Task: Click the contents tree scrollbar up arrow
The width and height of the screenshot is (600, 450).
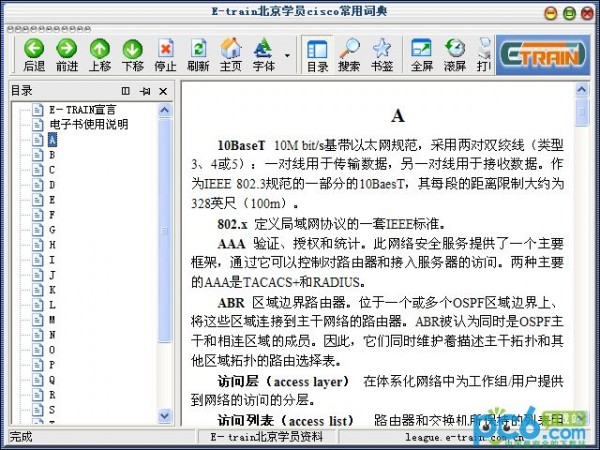Action: pyautogui.click(x=165, y=111)
